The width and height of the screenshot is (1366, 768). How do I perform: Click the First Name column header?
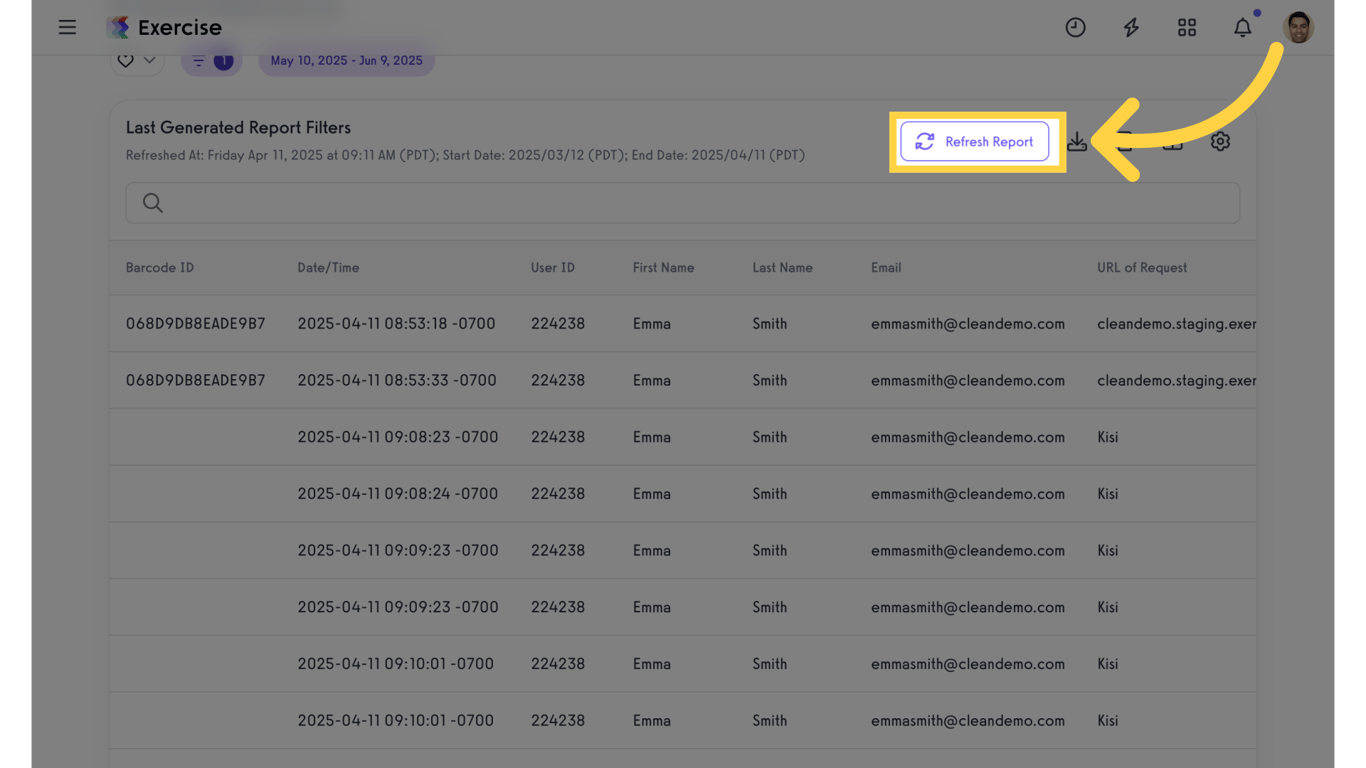[663, 268]
